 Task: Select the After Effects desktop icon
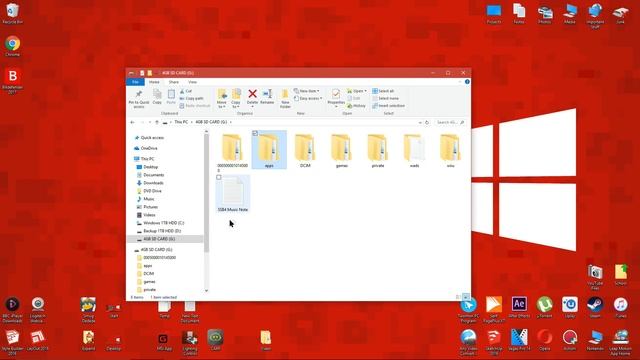coord(519,307)
